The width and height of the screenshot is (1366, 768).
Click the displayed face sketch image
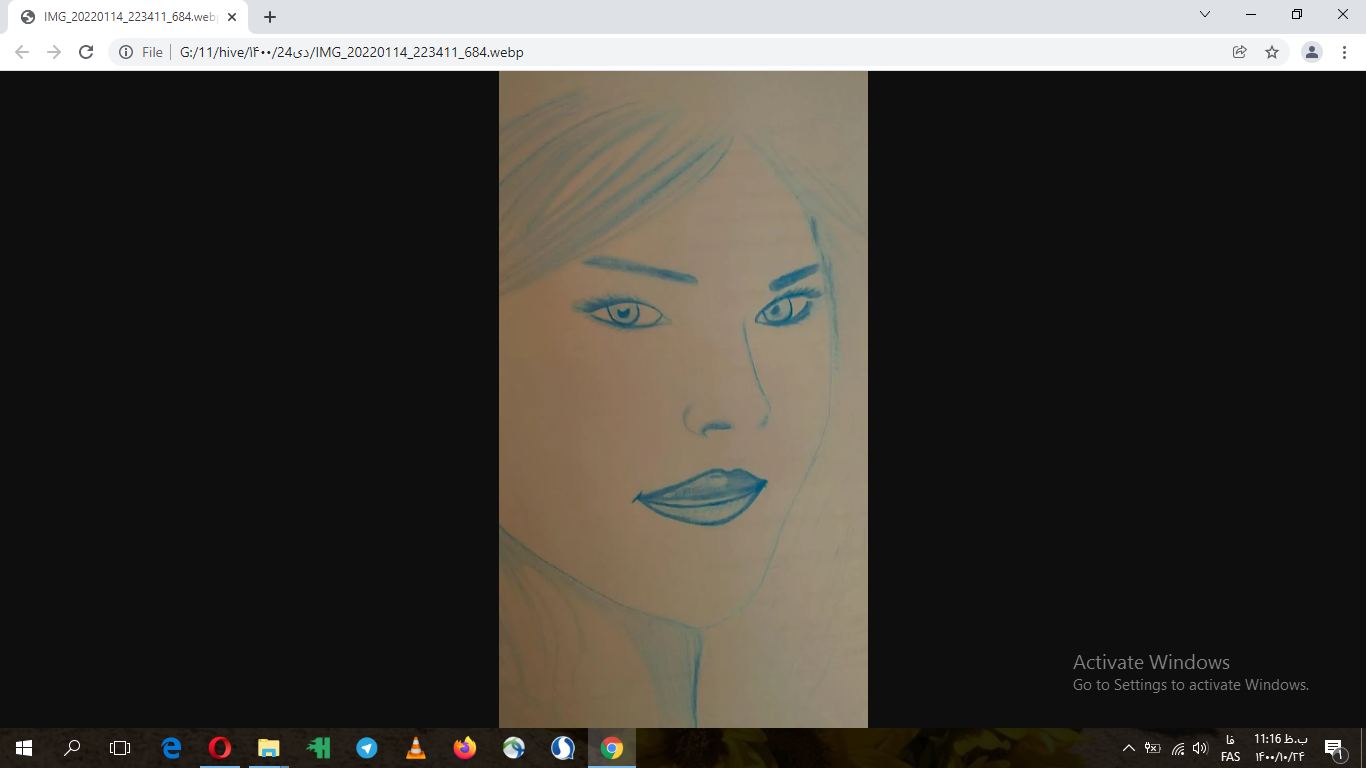(683, 399)
